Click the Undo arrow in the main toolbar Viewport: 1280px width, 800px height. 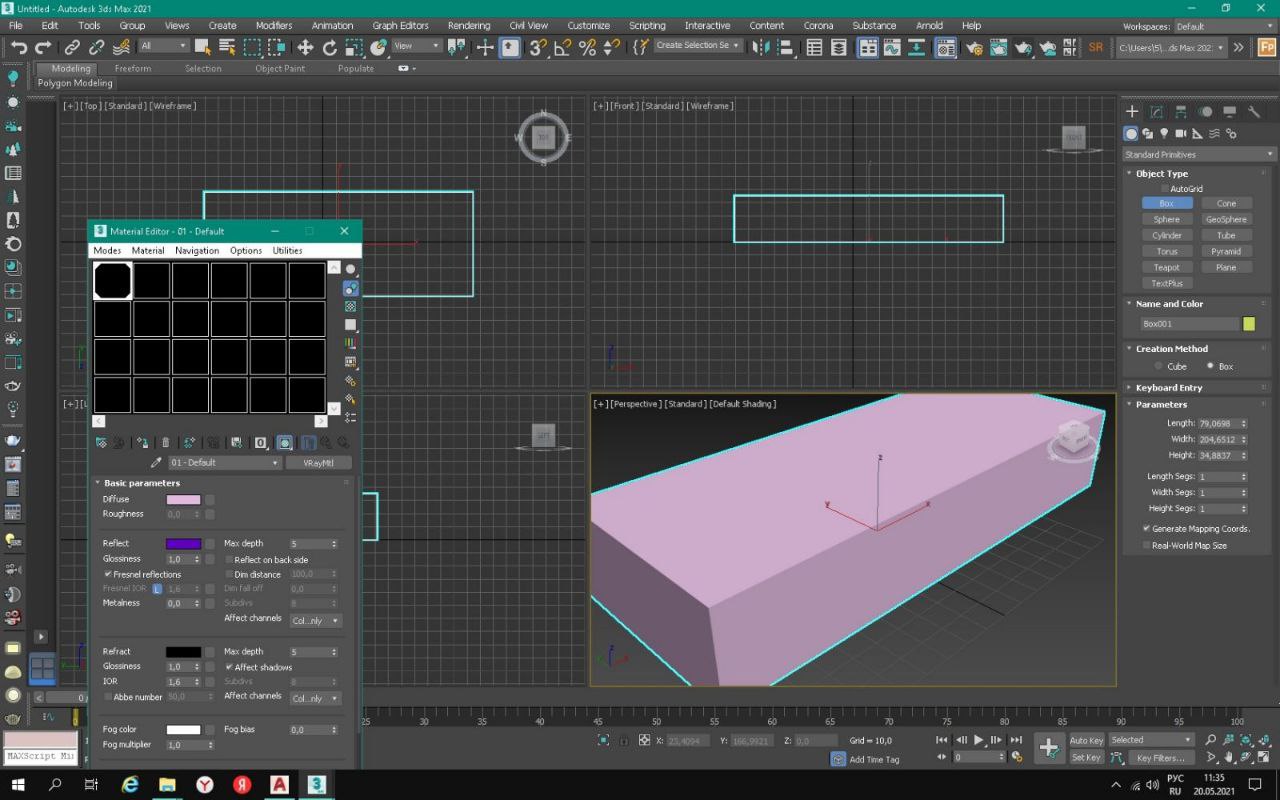[x=19, y=47]
